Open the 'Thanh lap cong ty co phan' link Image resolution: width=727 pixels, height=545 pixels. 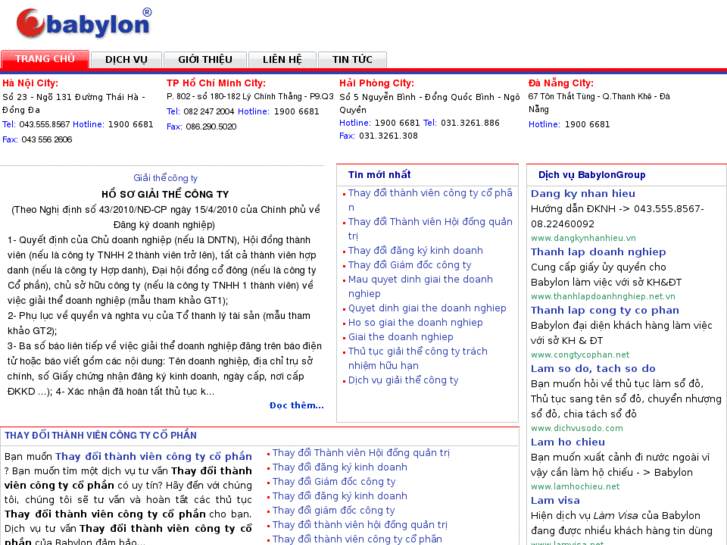(x=605, y=310)
